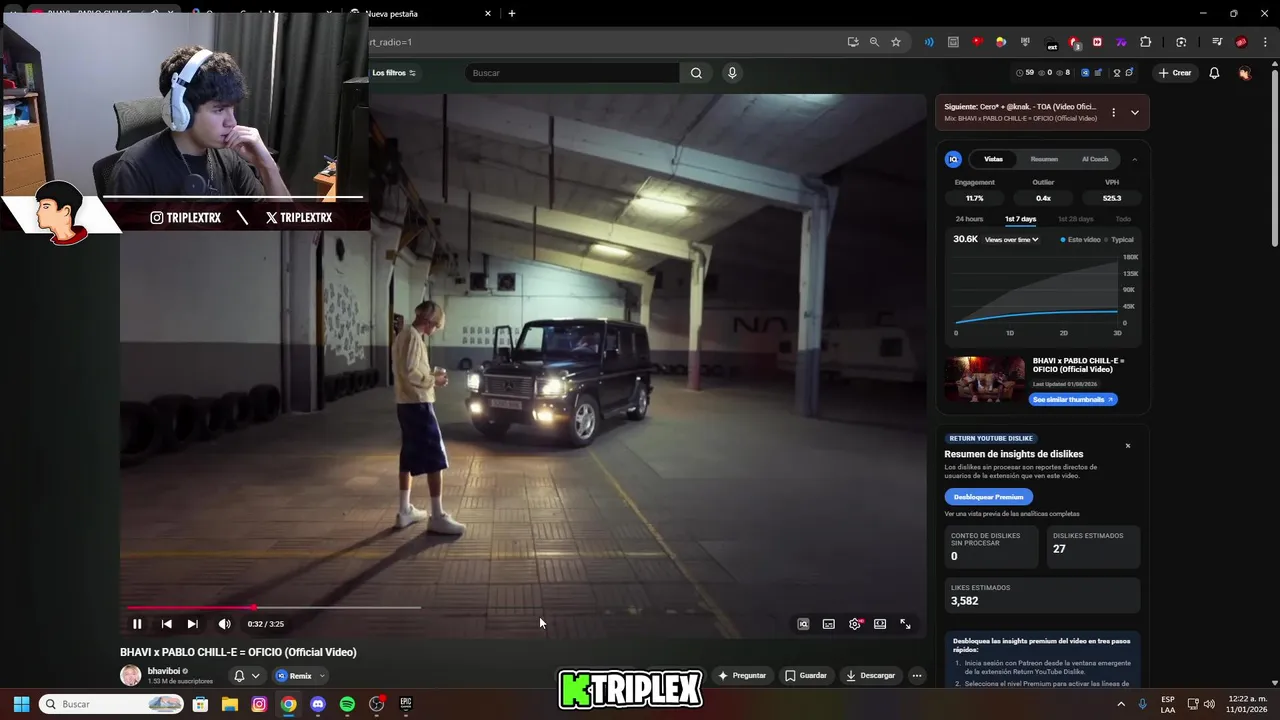The height and width of the screenshot is (720, 1280).
Task: Expand the Remix dropdown arrow
Action: [x=322, y=676]
